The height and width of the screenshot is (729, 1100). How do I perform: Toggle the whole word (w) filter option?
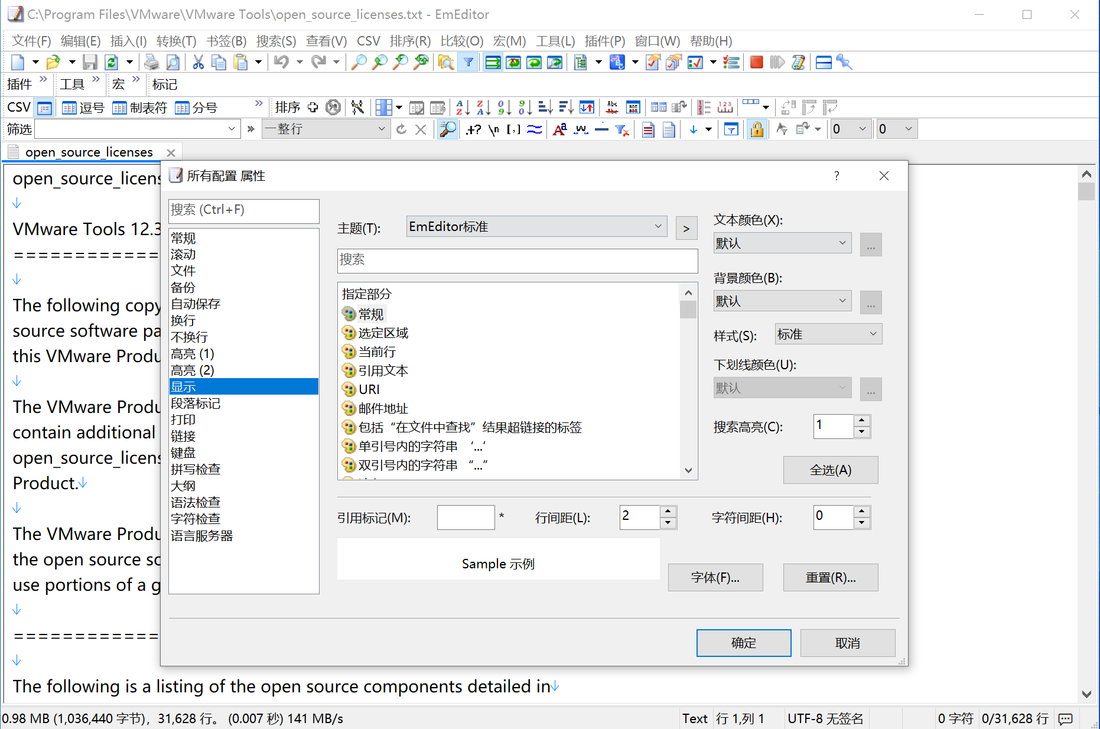tap(581, 129)
